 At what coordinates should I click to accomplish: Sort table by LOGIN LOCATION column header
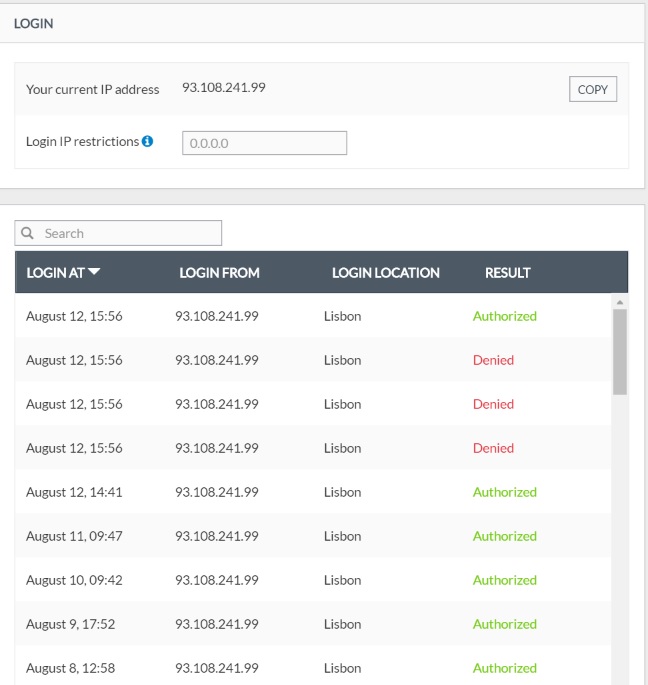(x=385, y=272)
